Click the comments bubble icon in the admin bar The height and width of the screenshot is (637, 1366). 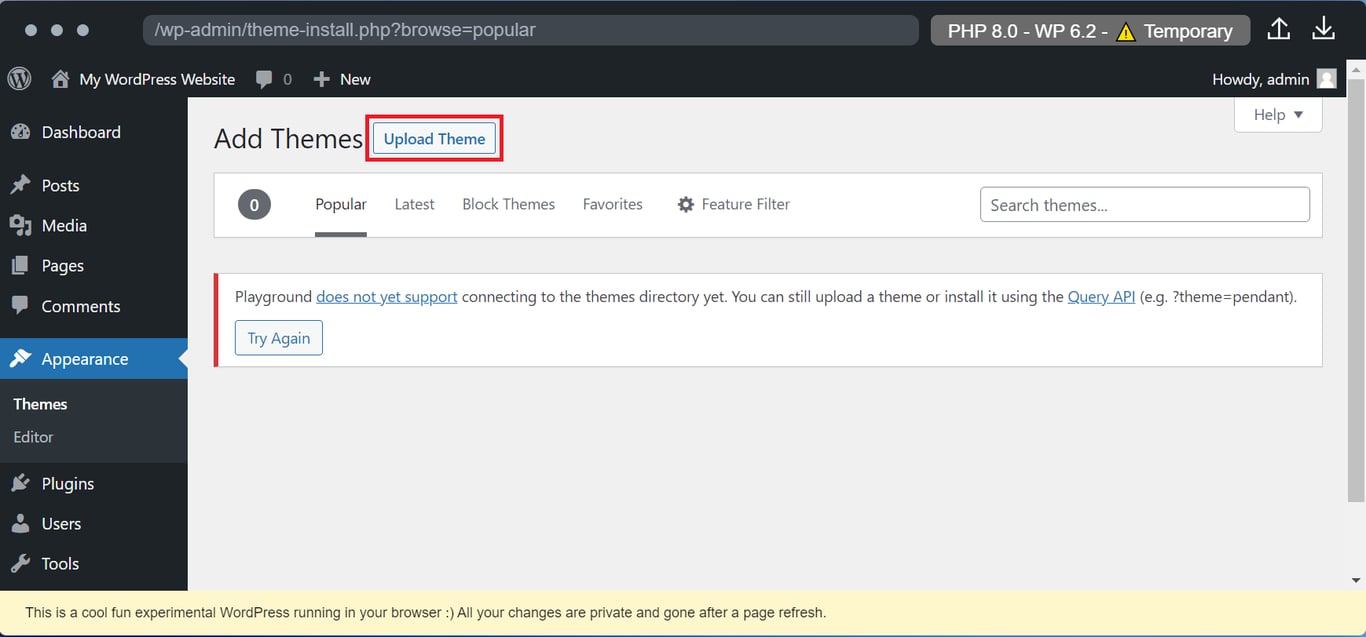261,78
